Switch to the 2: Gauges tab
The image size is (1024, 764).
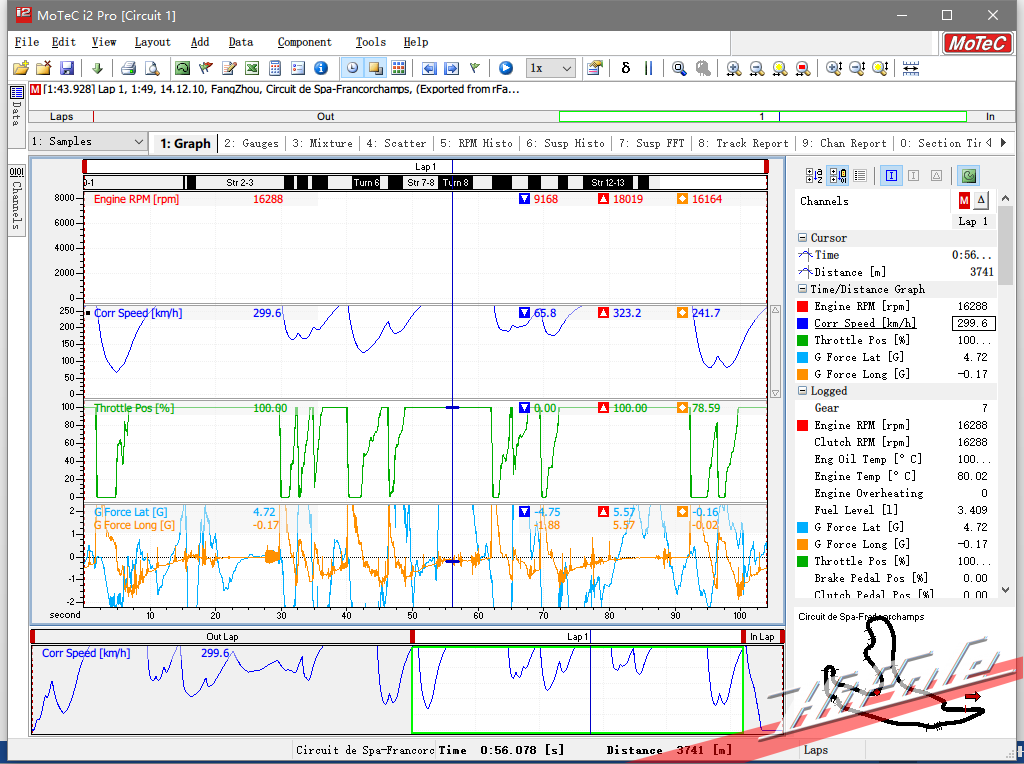pyautogui.click(x=251, y=143)
